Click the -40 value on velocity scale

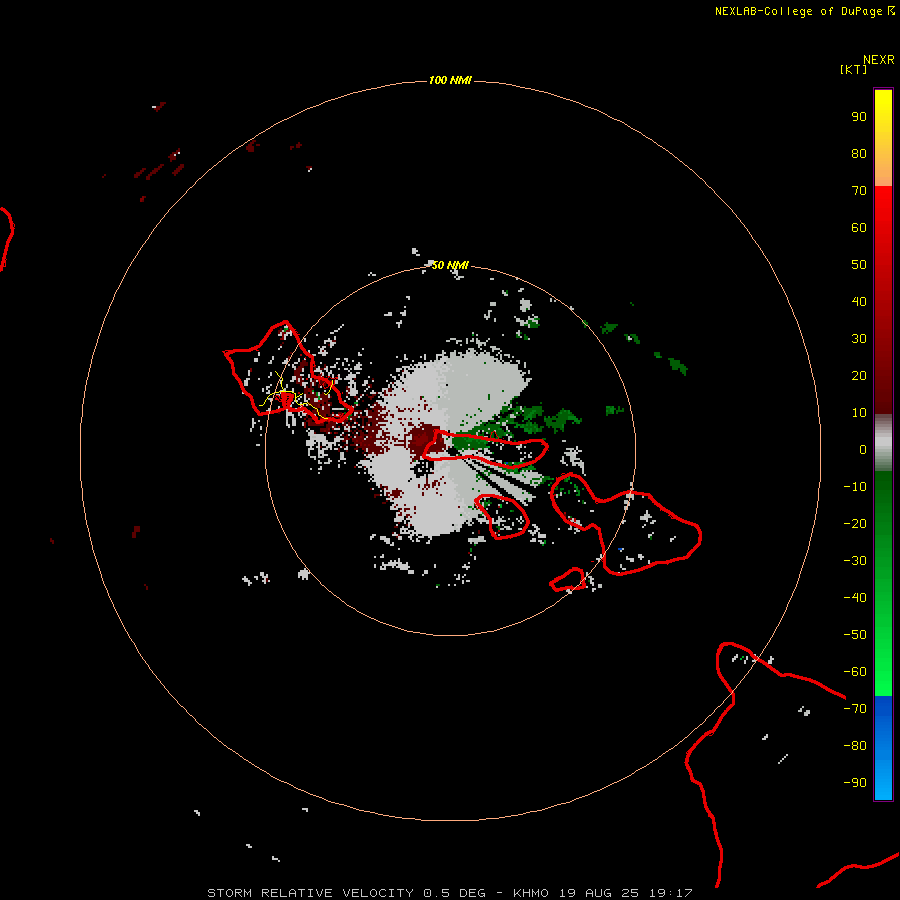pyautogui.click(x=855, y=598)
